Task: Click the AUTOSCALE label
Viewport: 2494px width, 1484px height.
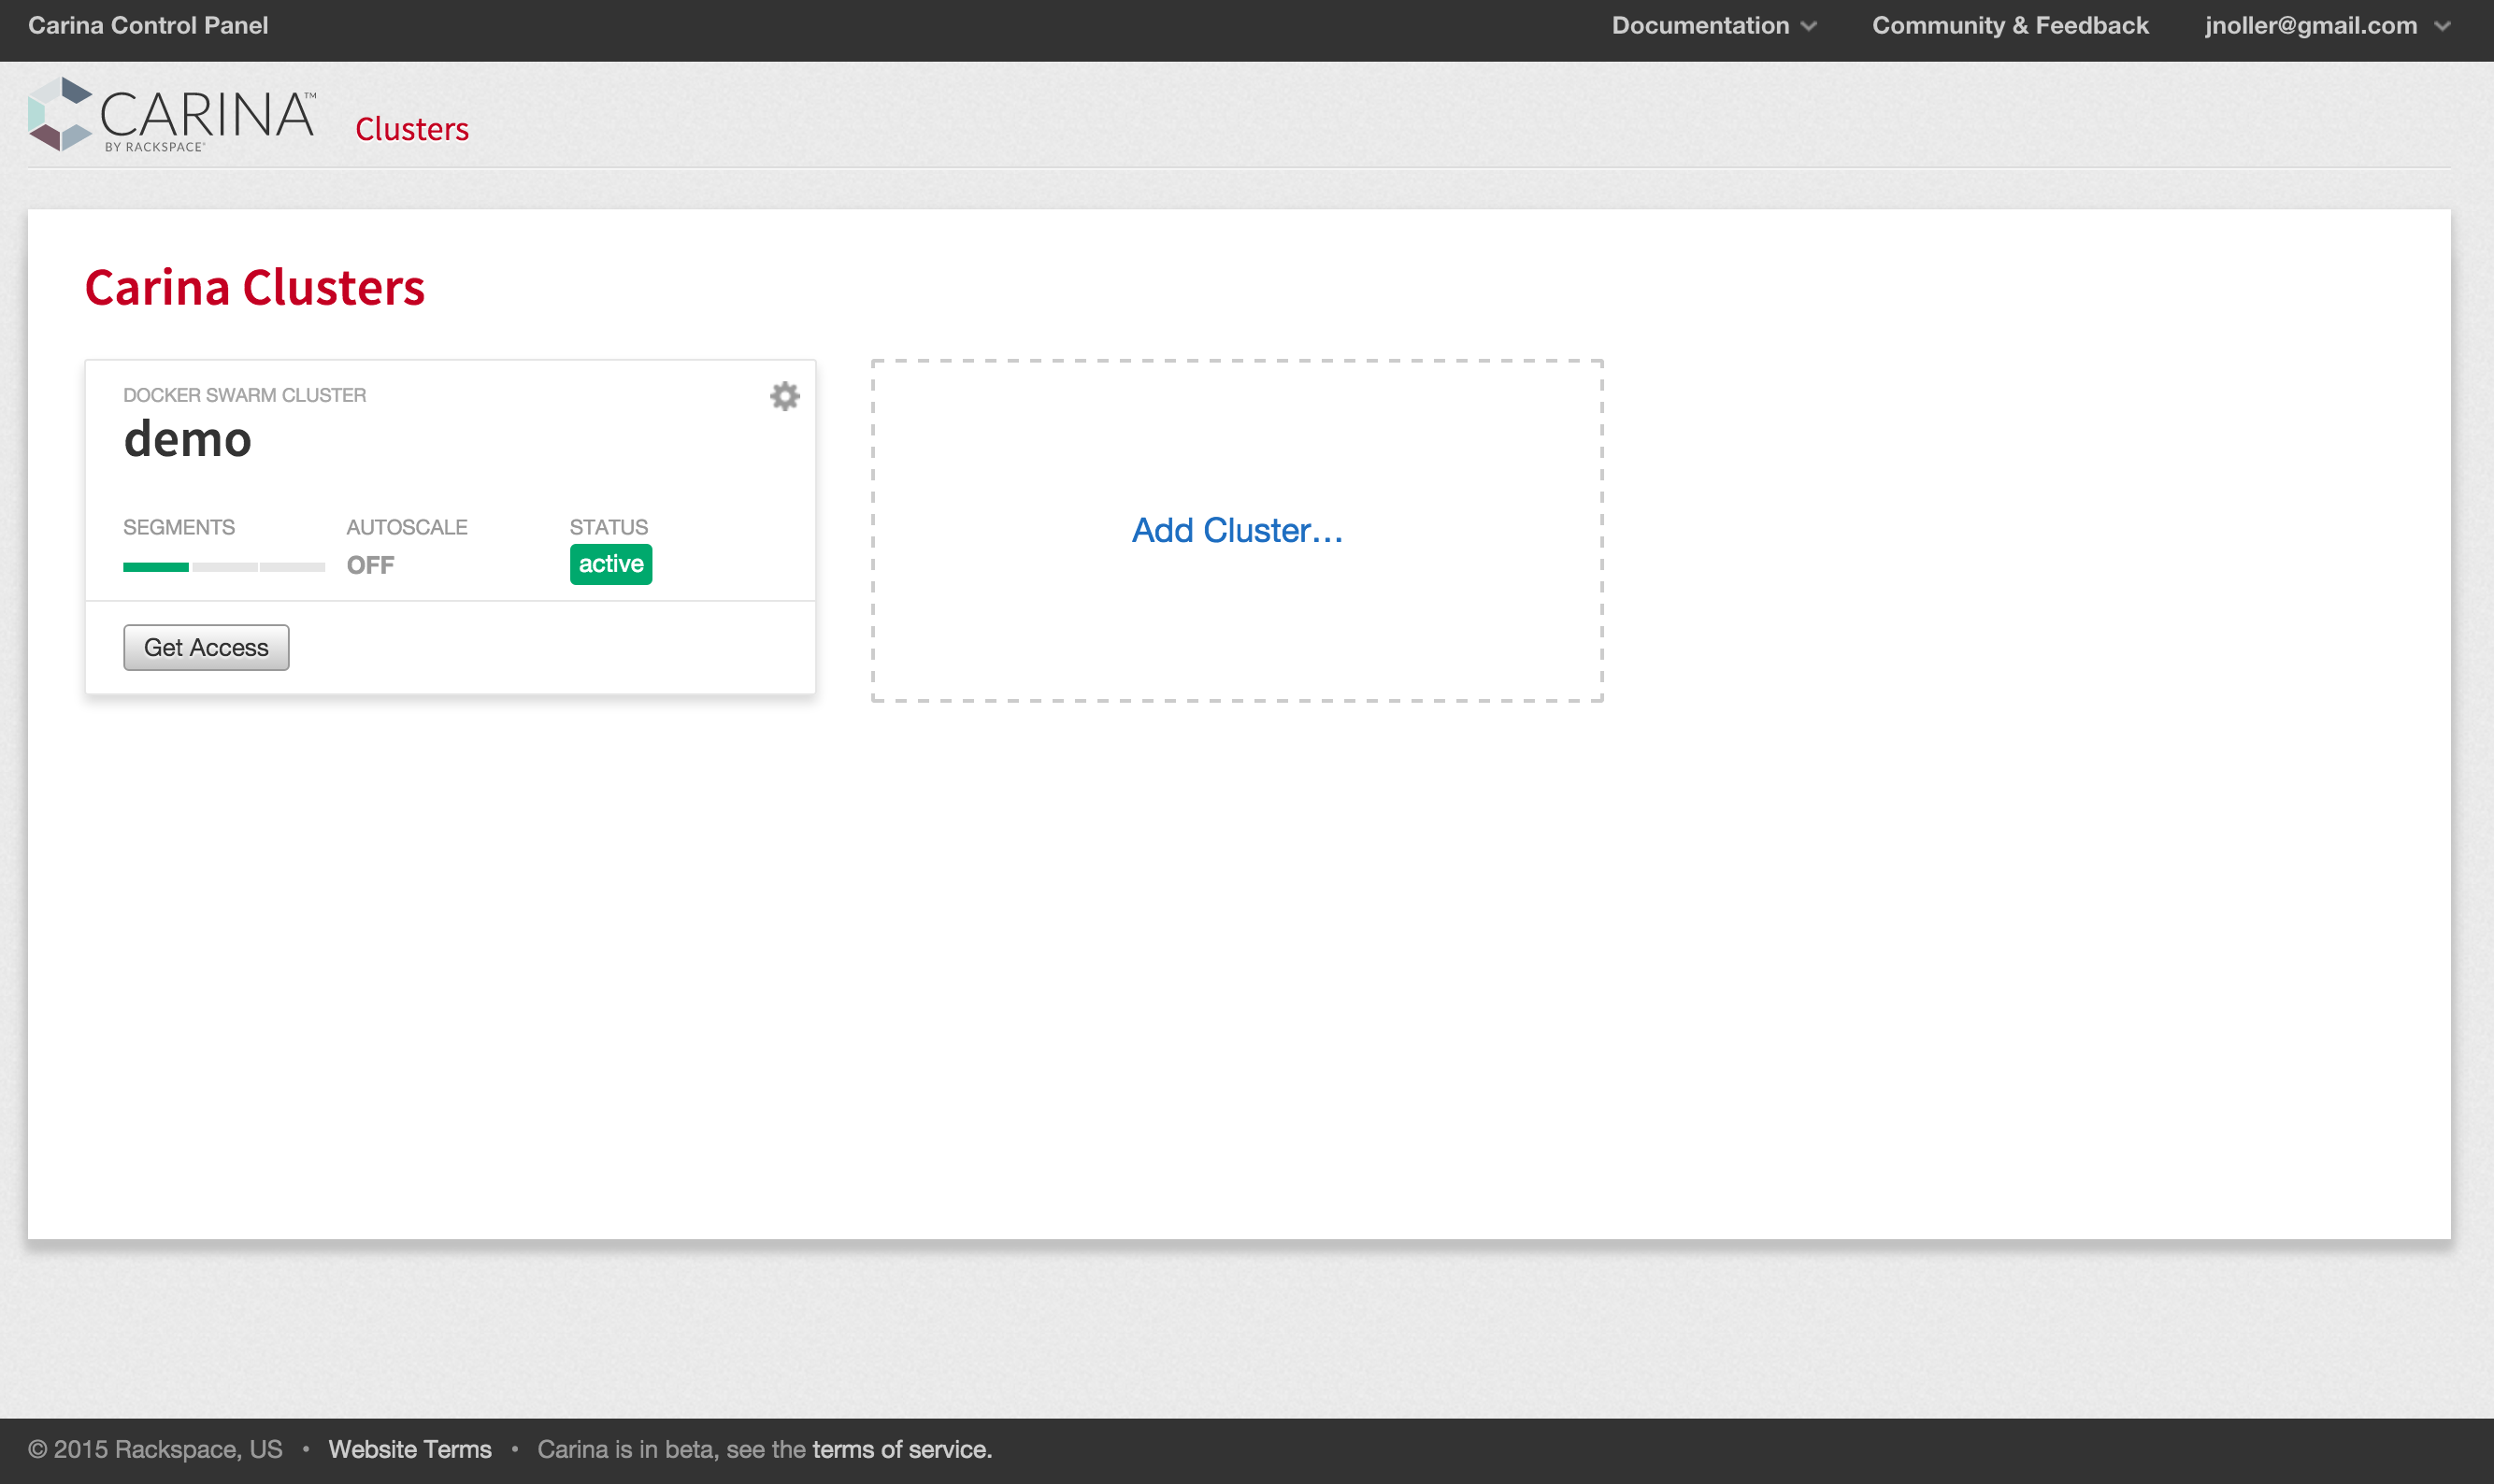Action: 407,527
